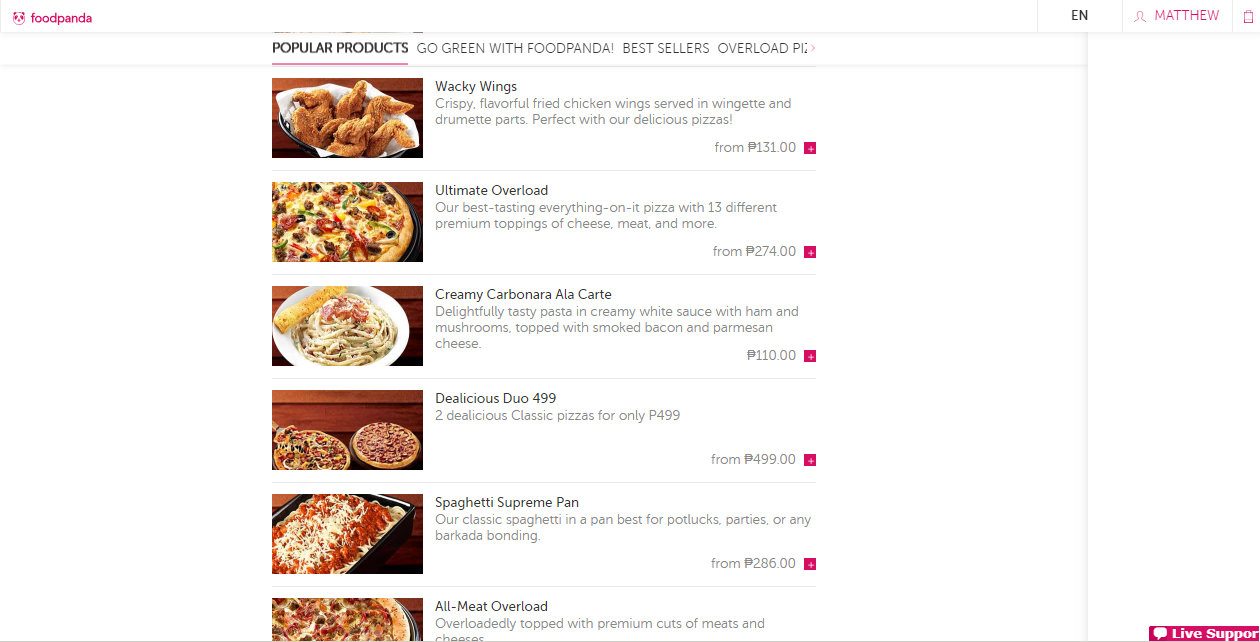Select Wacky Wings description starting 'Crispy, flavorful fried chicken'
The width and height of the screenshot is (1260, 642).
(x=613, y=112)
